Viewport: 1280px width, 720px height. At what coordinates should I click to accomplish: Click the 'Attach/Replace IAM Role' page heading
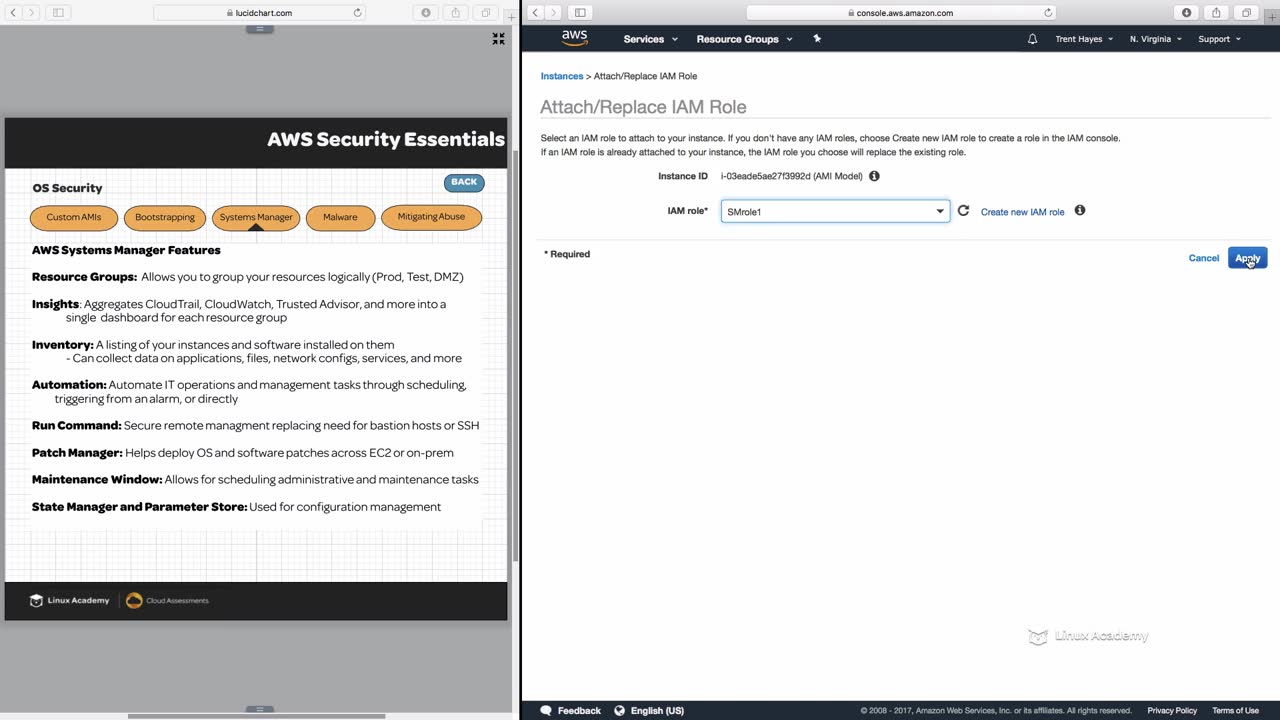point(643,107)
